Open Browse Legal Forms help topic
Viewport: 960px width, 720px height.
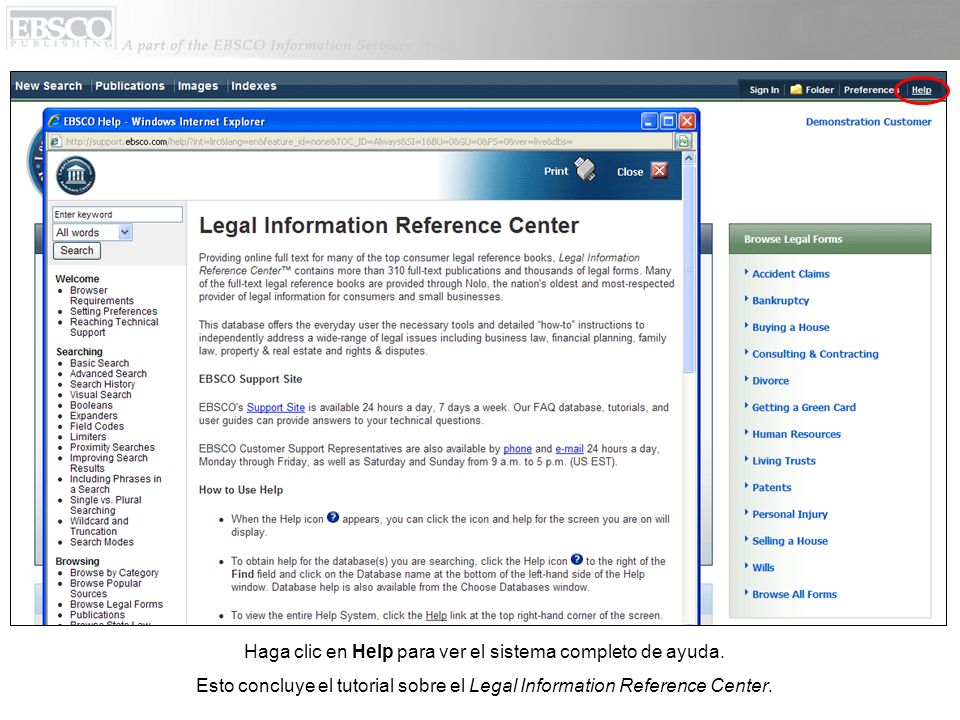[116, 604]
